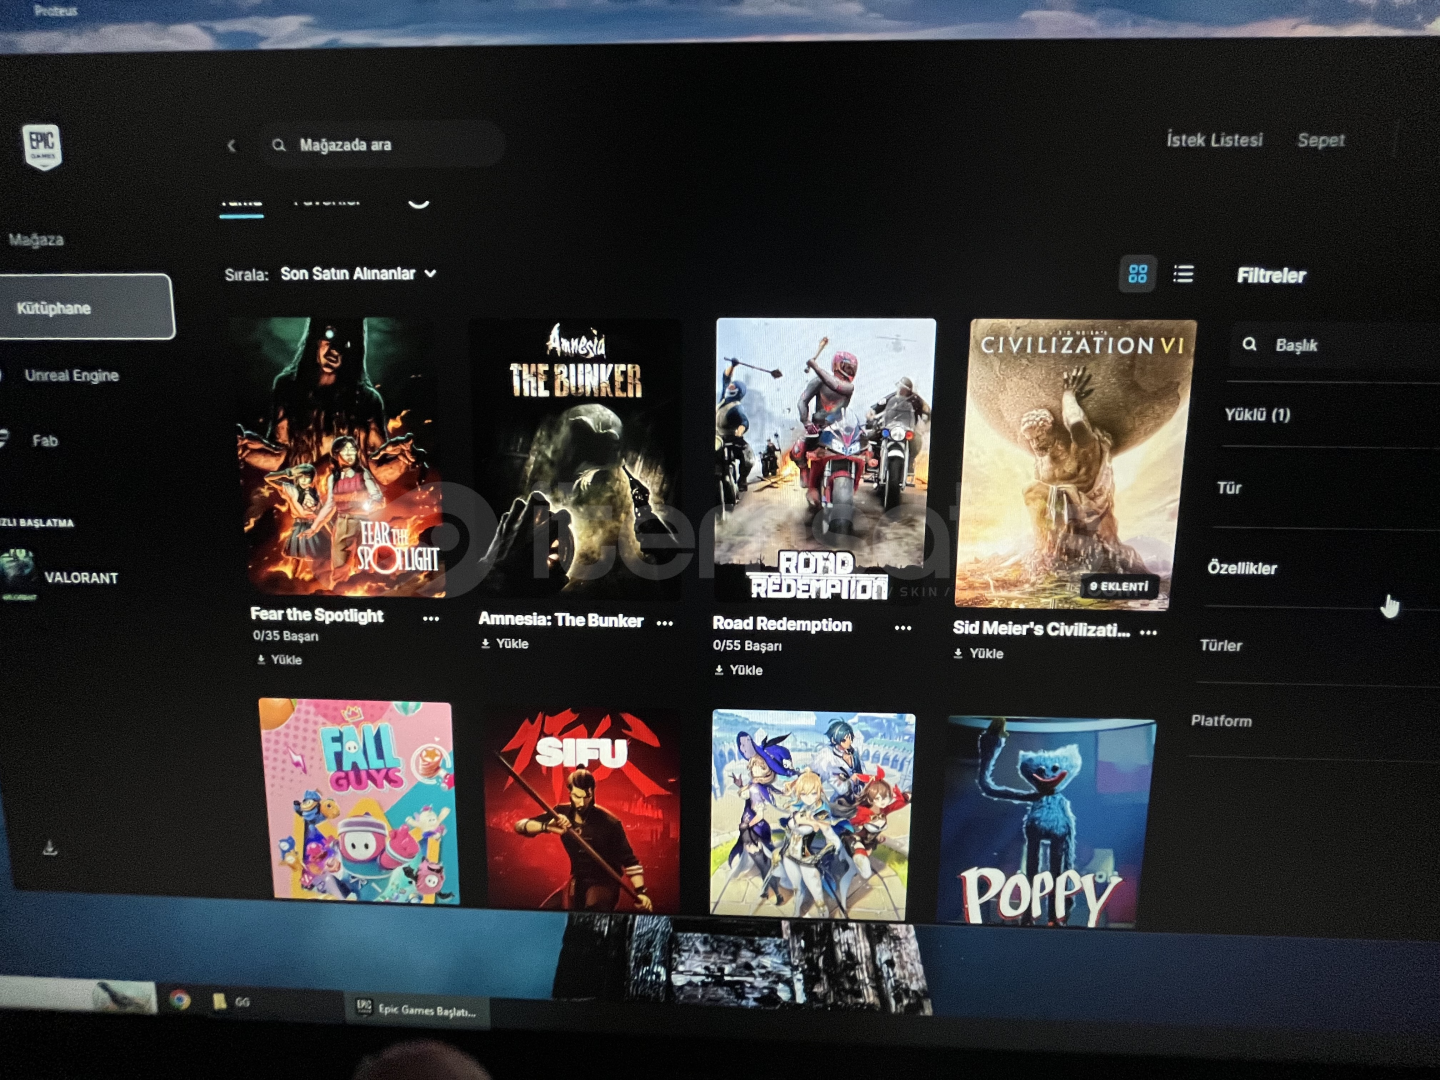Click Yükle under Road Redemption
Image resolution: width=1440 pixels, height=1080 pixels.
(739, 670)
